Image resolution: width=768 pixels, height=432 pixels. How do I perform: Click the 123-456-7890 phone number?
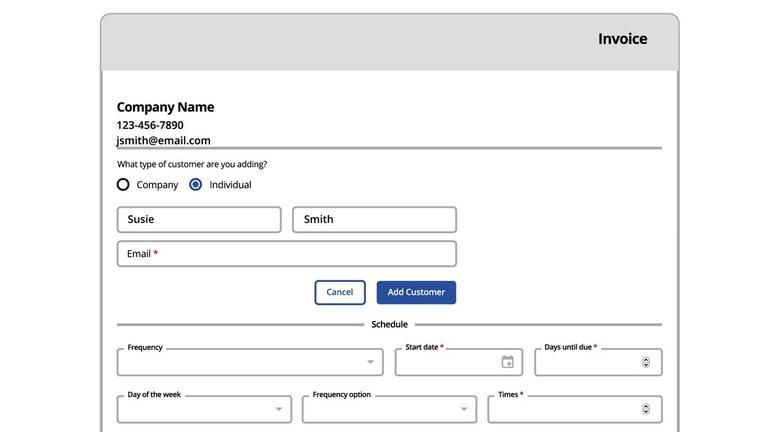[x=150, y=125]
